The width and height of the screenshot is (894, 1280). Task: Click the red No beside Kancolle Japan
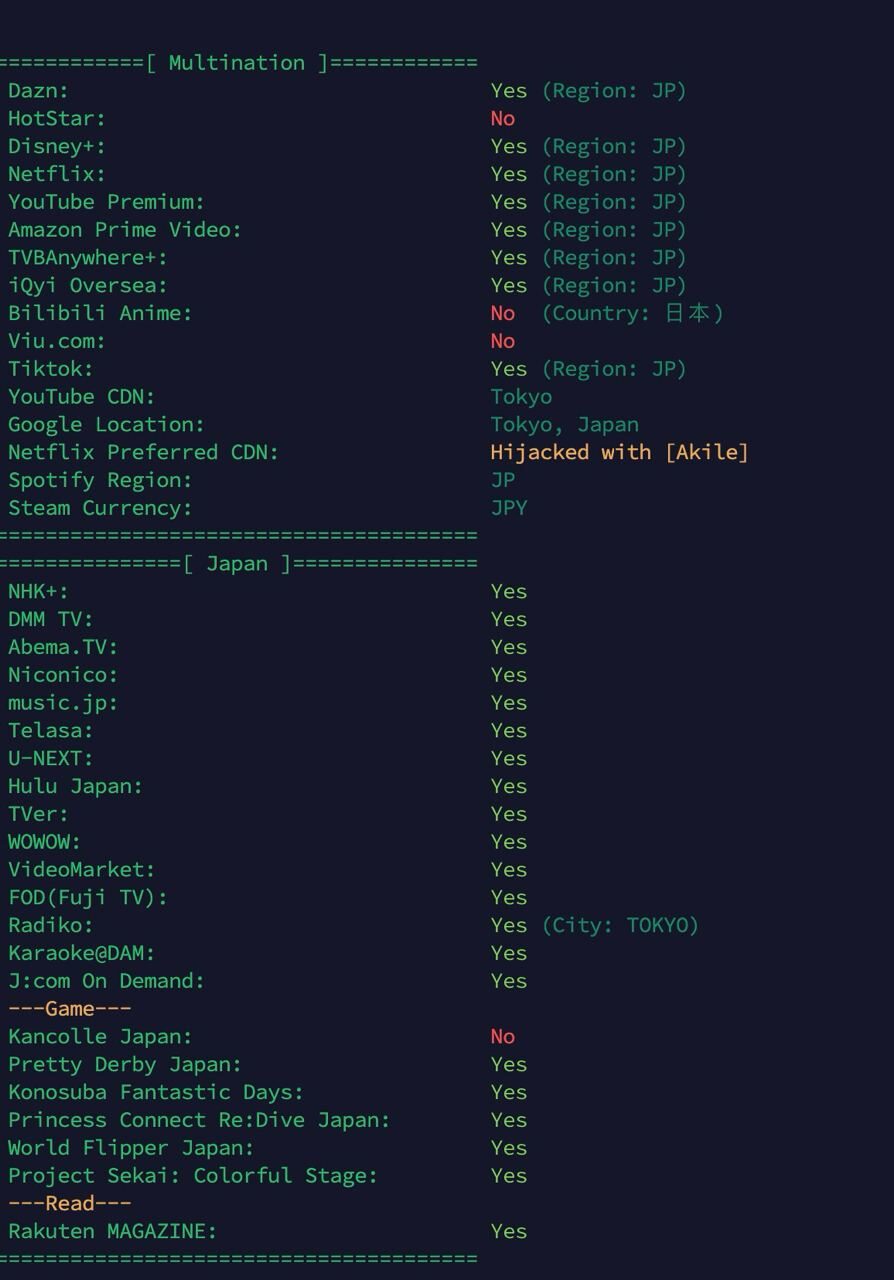tap(502, 1037)
